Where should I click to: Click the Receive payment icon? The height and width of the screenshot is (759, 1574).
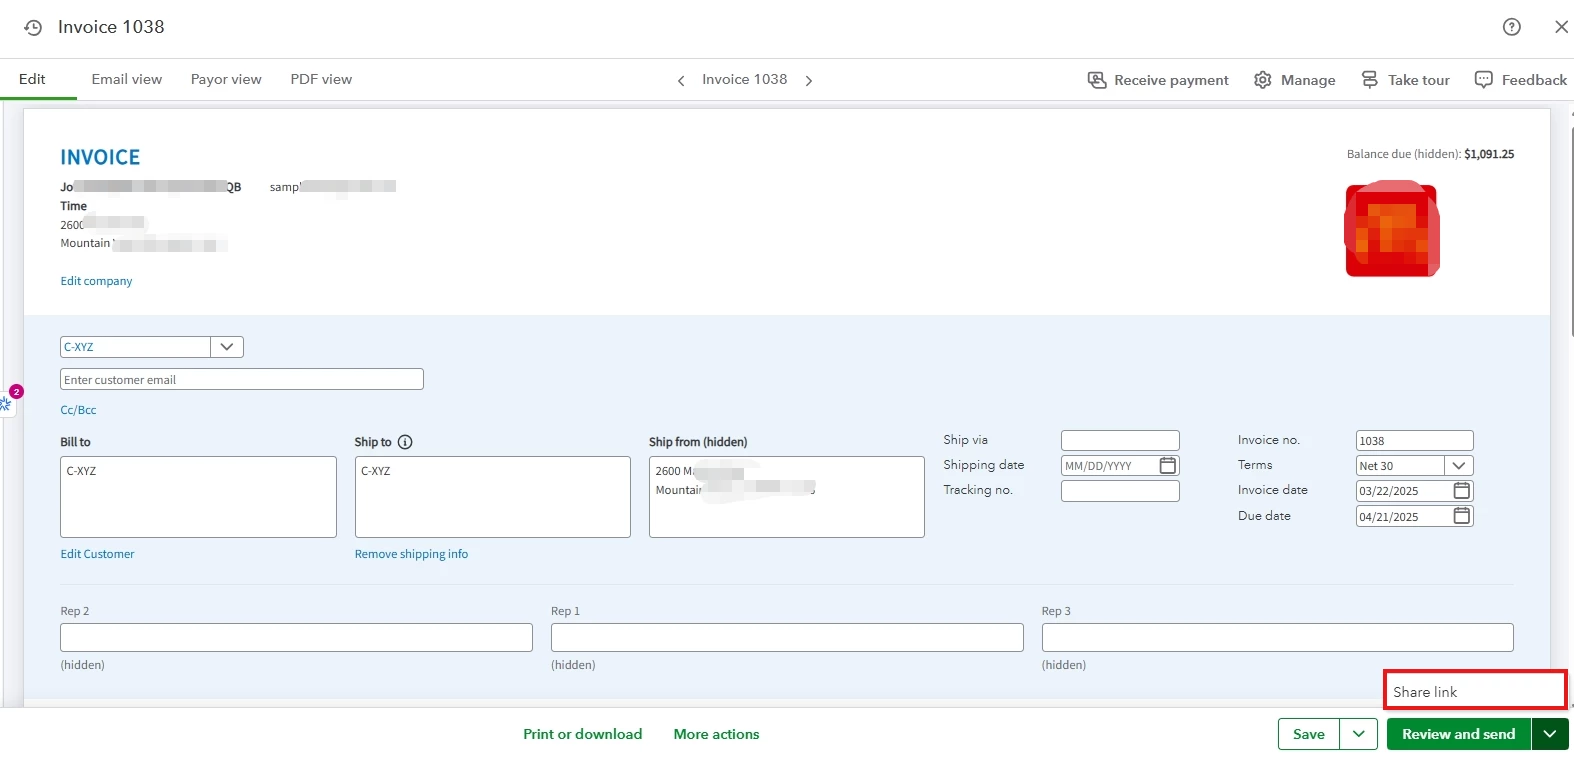coord(1097,80)
